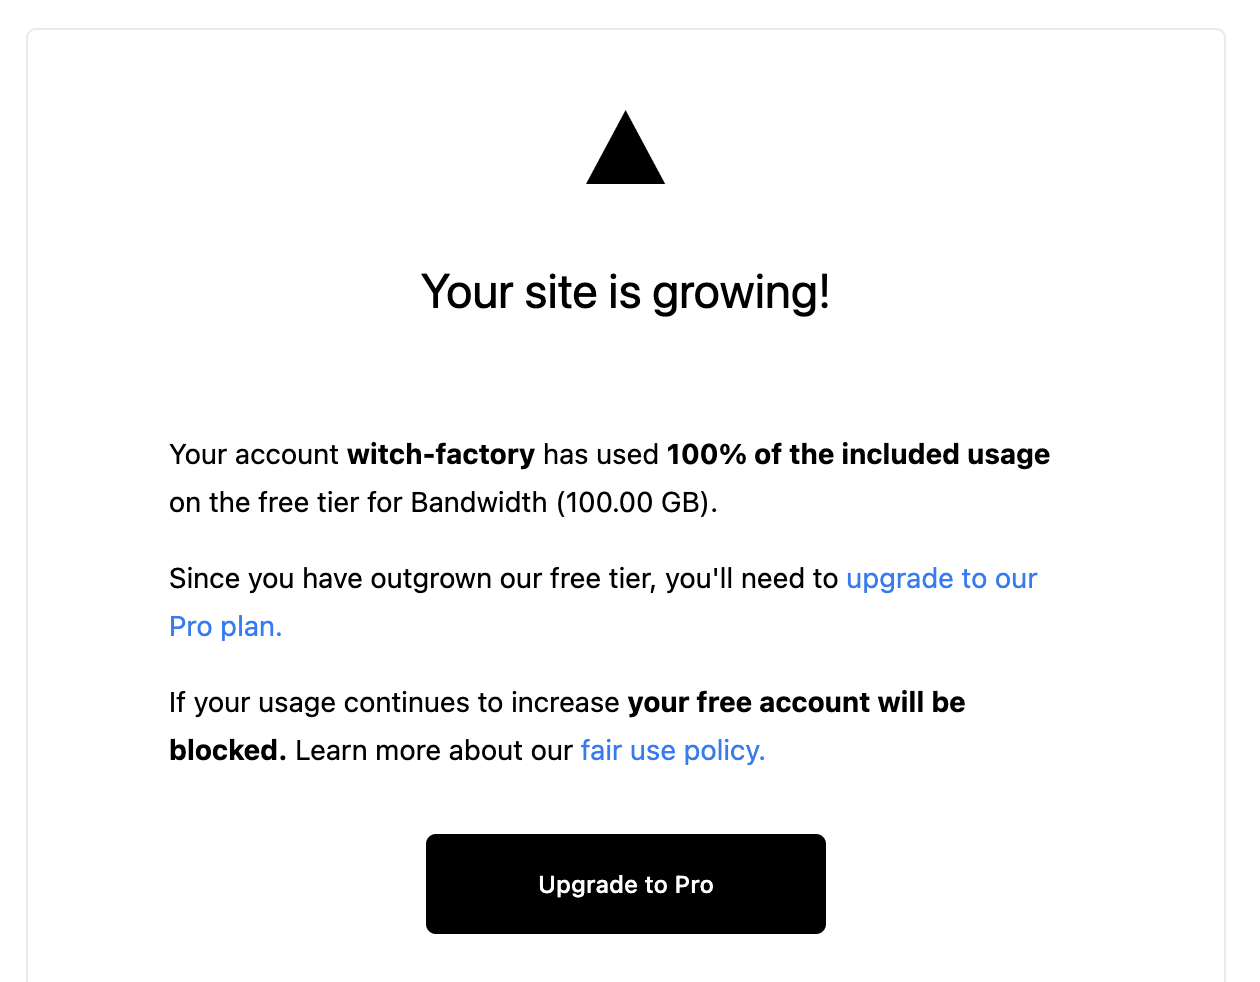Select the account name witch-factory

tap(440, 454)
